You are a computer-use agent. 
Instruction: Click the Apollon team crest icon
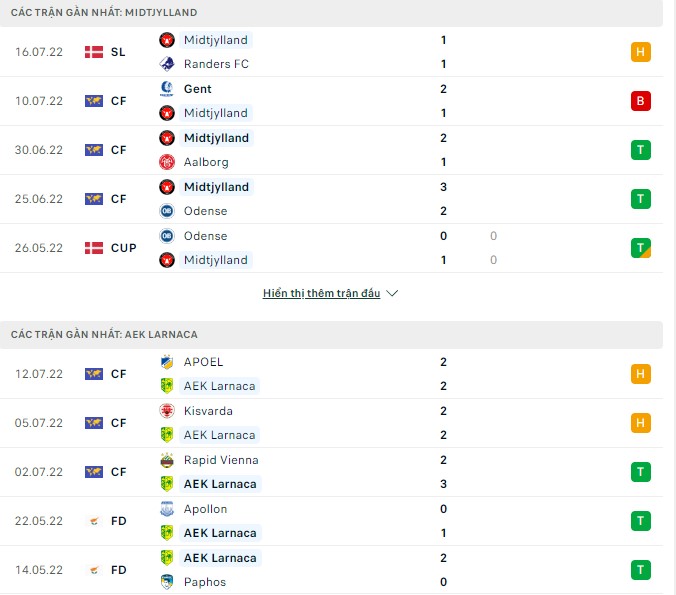click(x=167, y=509)
